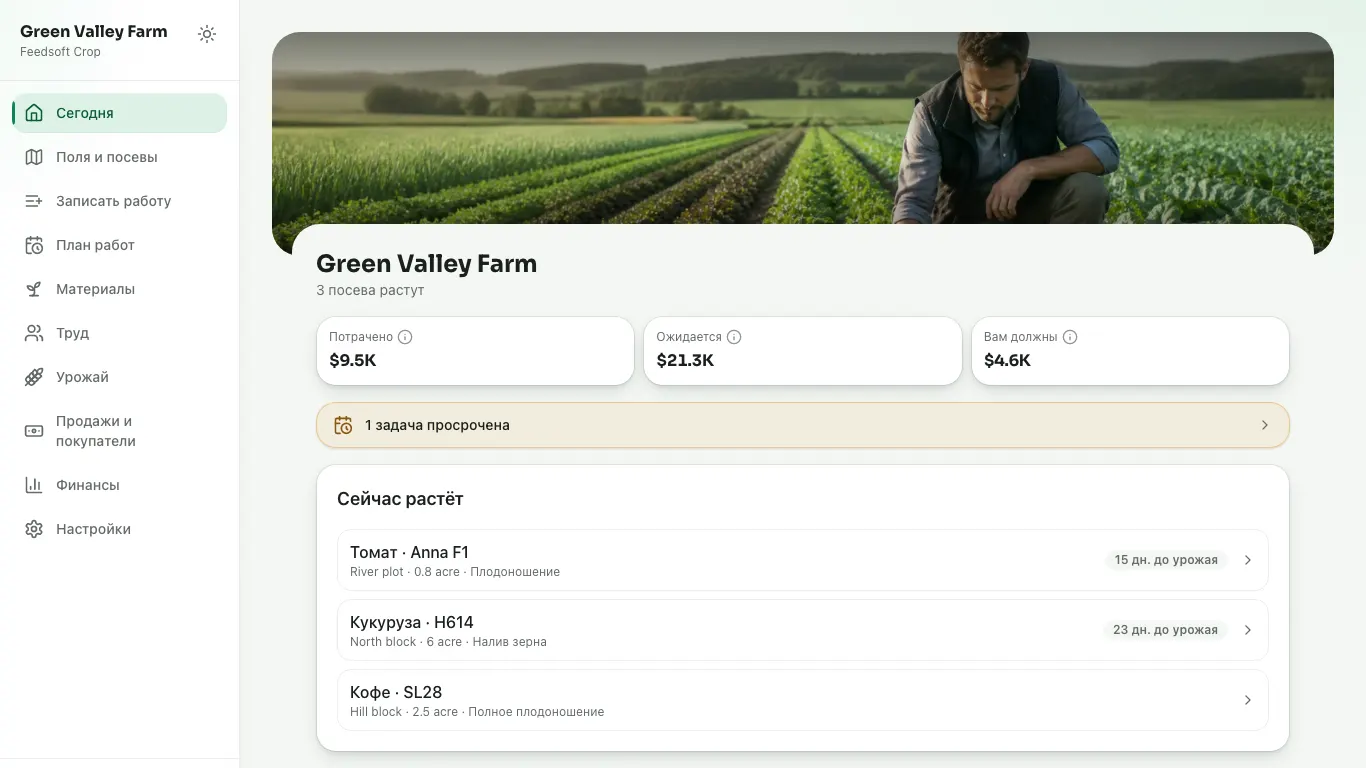Click the chevron on Томат · Anna F1 row
The width and height of the screenshot is (1366, 768).
1248,560
